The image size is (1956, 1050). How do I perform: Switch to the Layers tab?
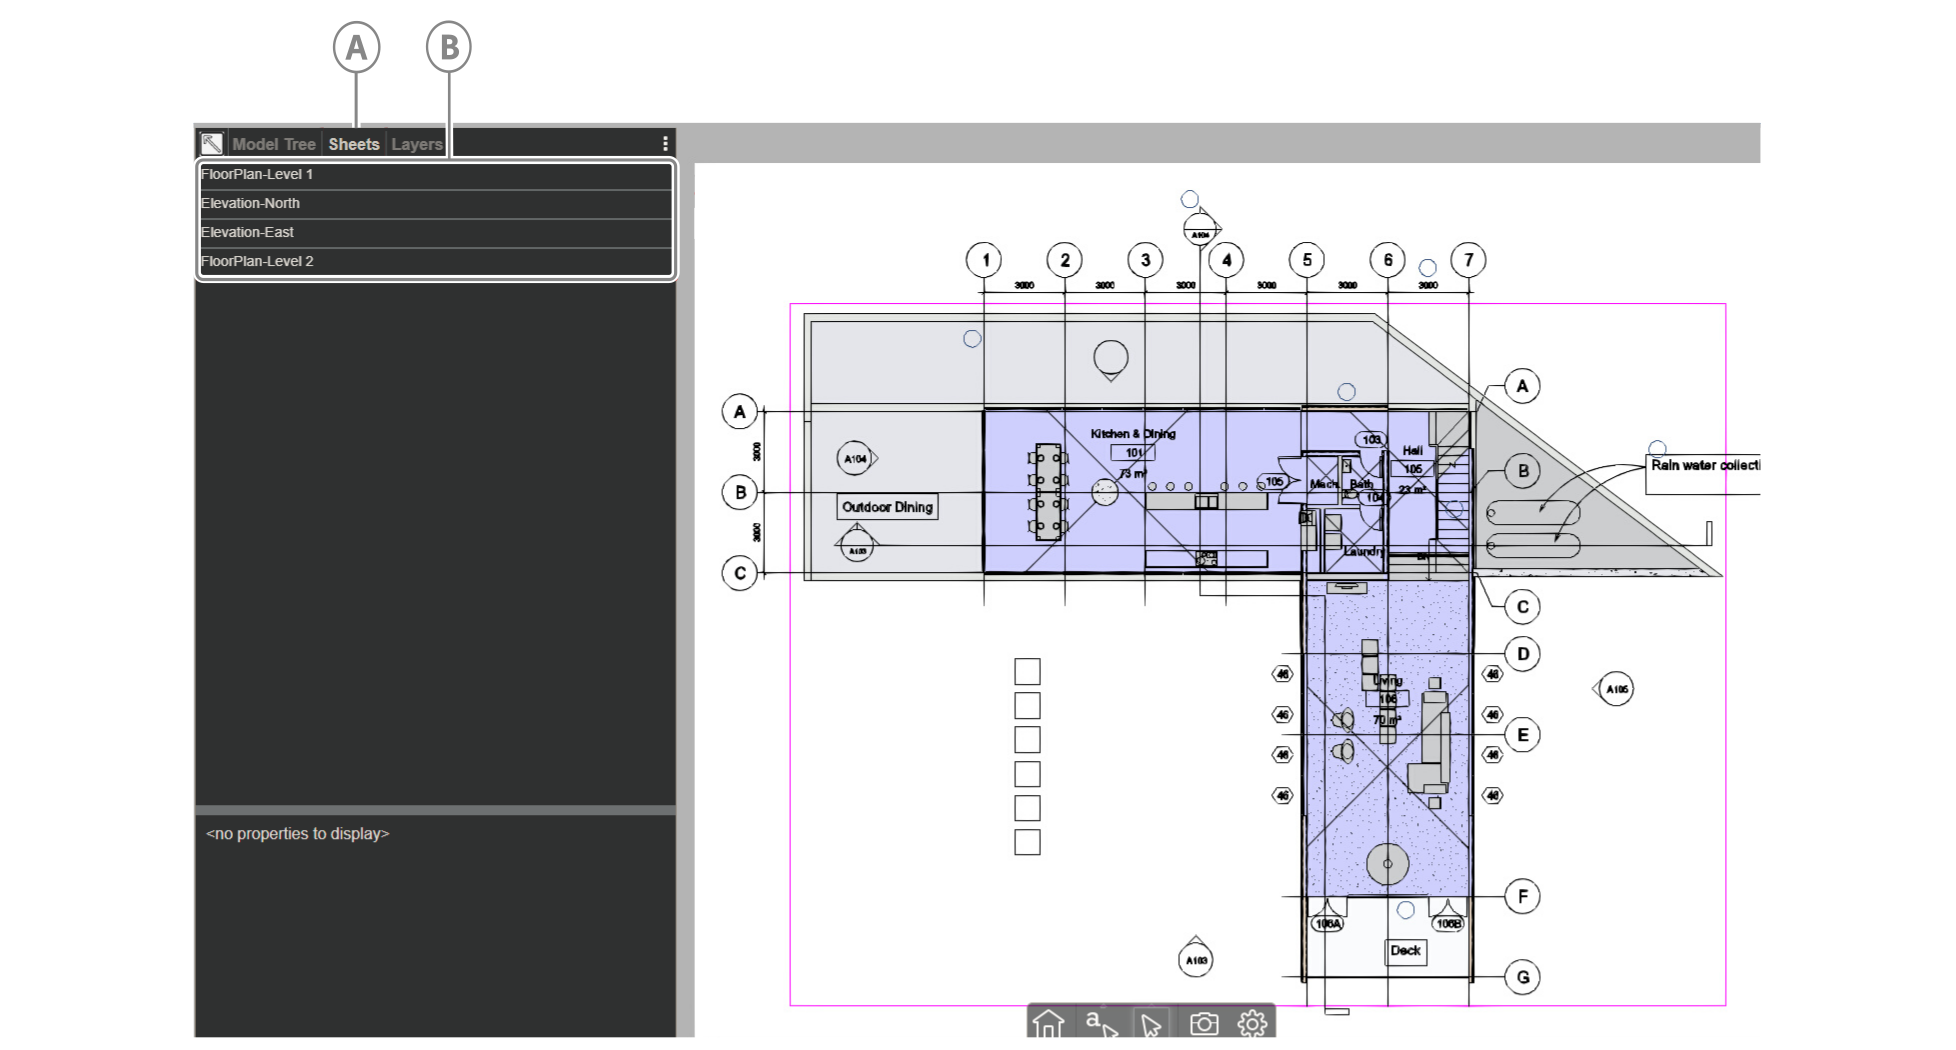click(417, 143)
